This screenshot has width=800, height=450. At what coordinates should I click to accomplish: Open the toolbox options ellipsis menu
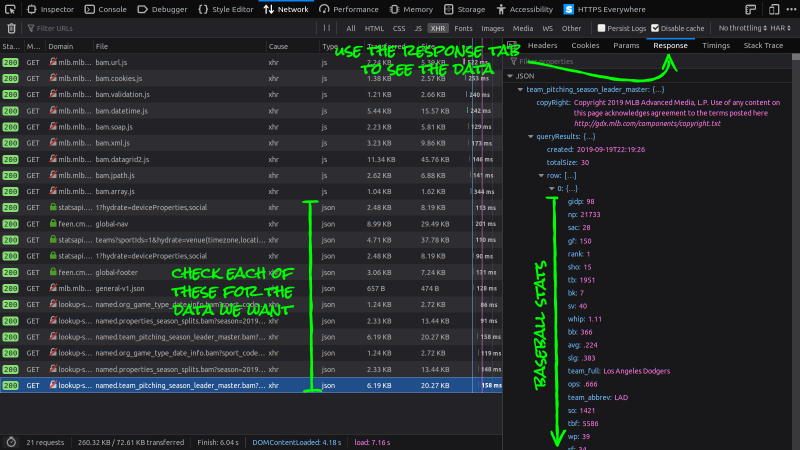[x=791, y=9]
